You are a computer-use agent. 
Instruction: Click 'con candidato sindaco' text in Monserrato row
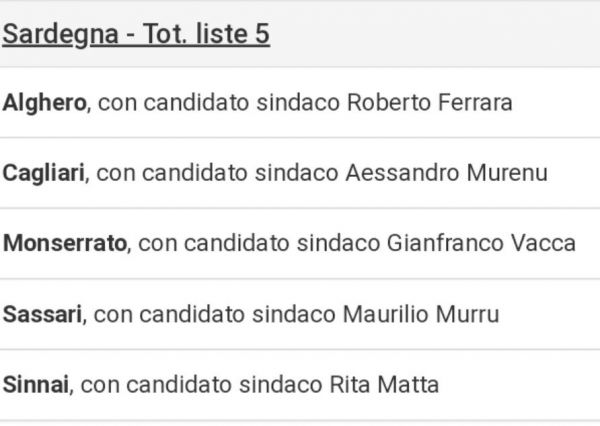pyautogui.click(x=259, y=243)
